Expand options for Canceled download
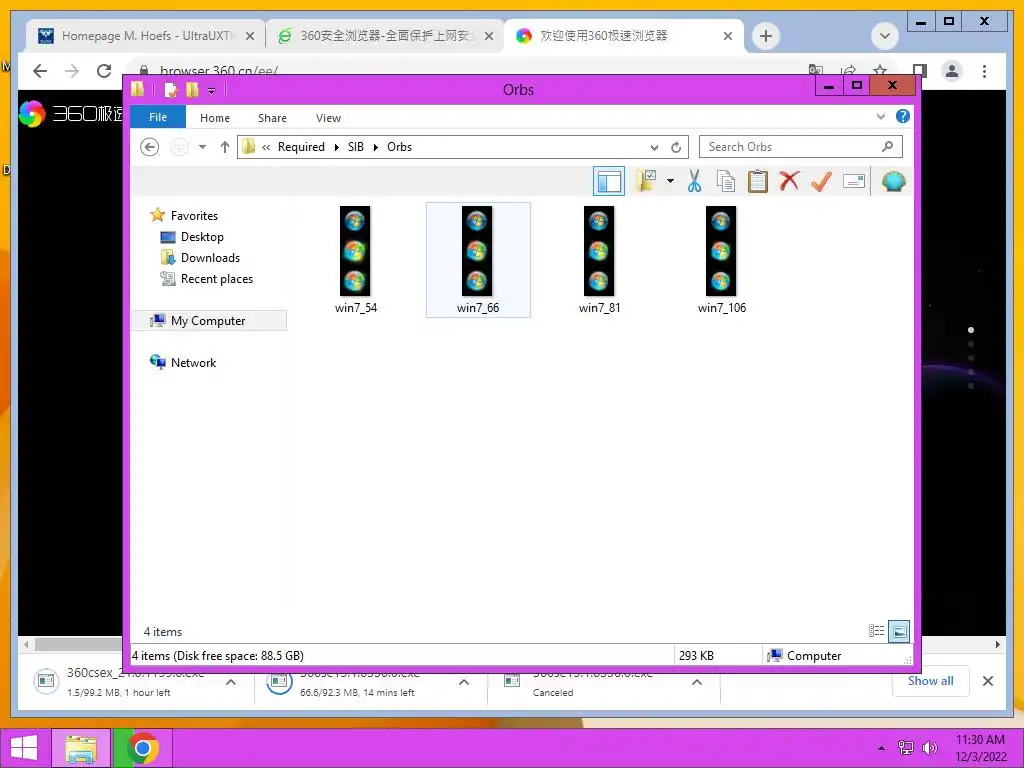 click(697, 682)
